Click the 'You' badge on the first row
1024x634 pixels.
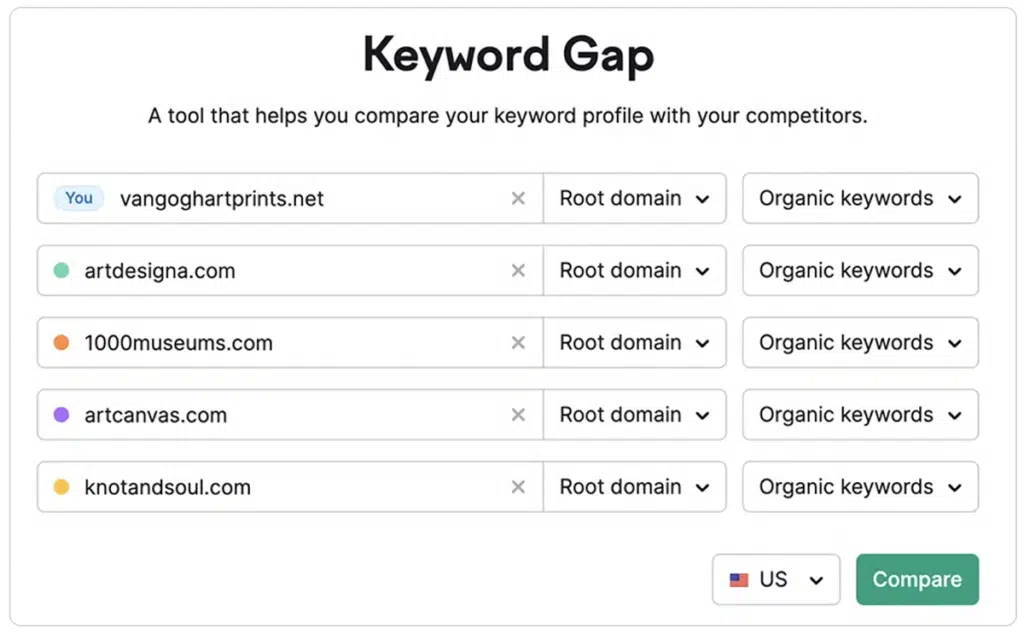click(x=77, y=198)
